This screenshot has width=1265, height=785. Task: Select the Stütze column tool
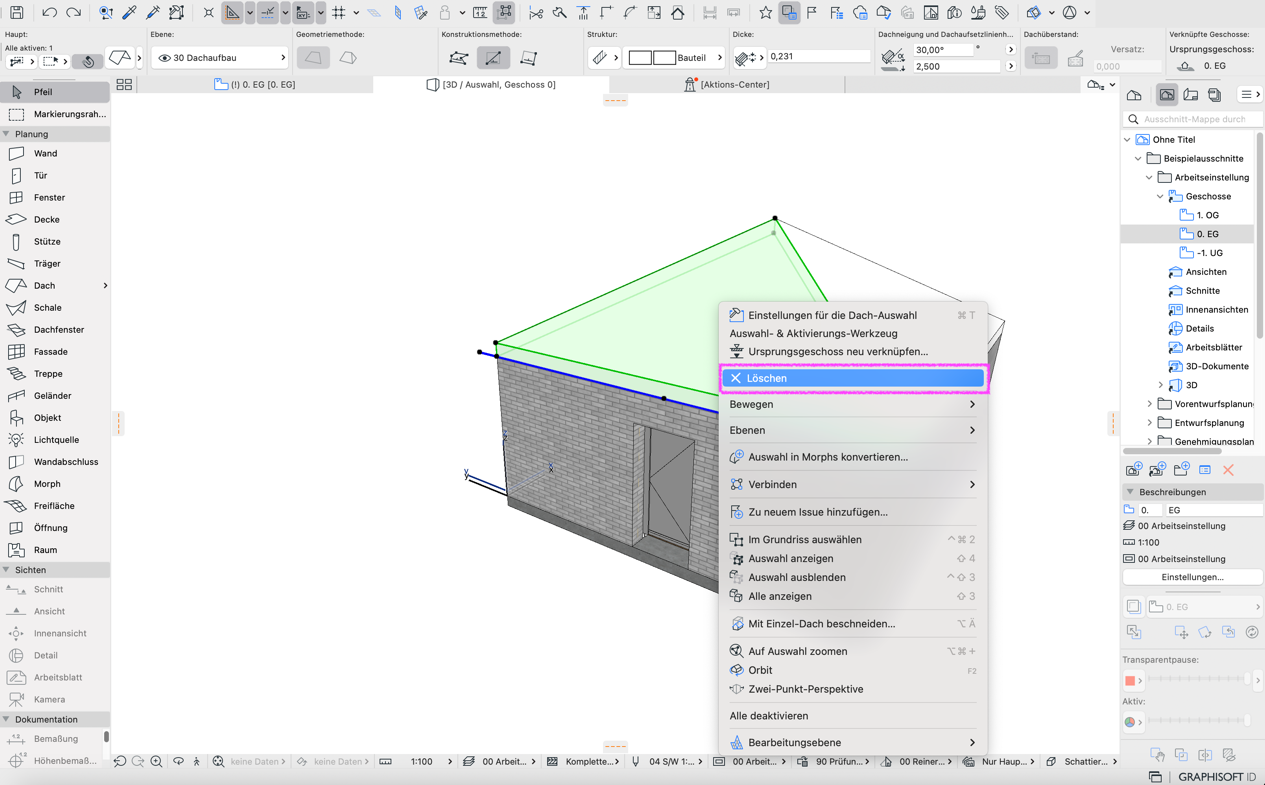[55, 242]
